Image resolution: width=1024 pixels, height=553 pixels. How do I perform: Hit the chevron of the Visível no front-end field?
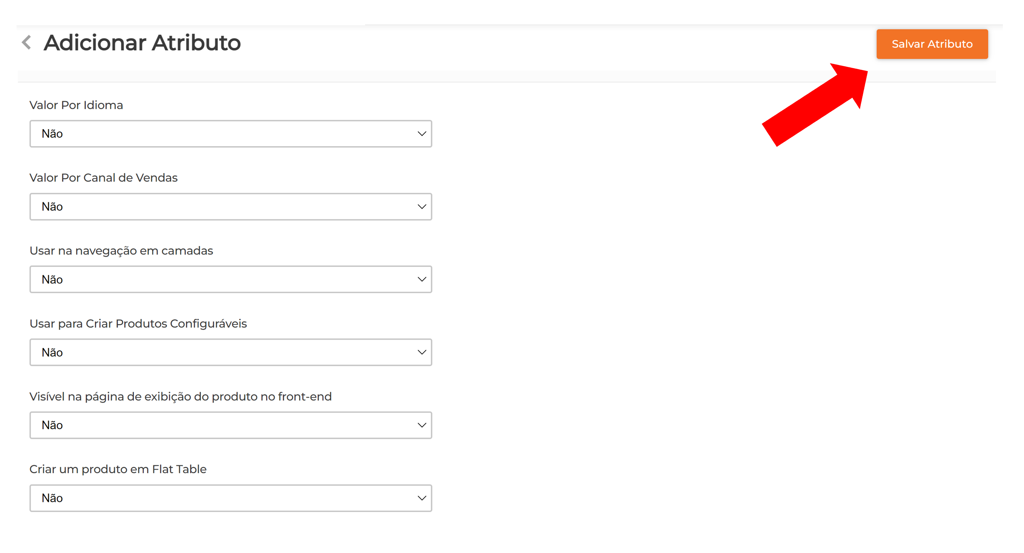point(421,426)
